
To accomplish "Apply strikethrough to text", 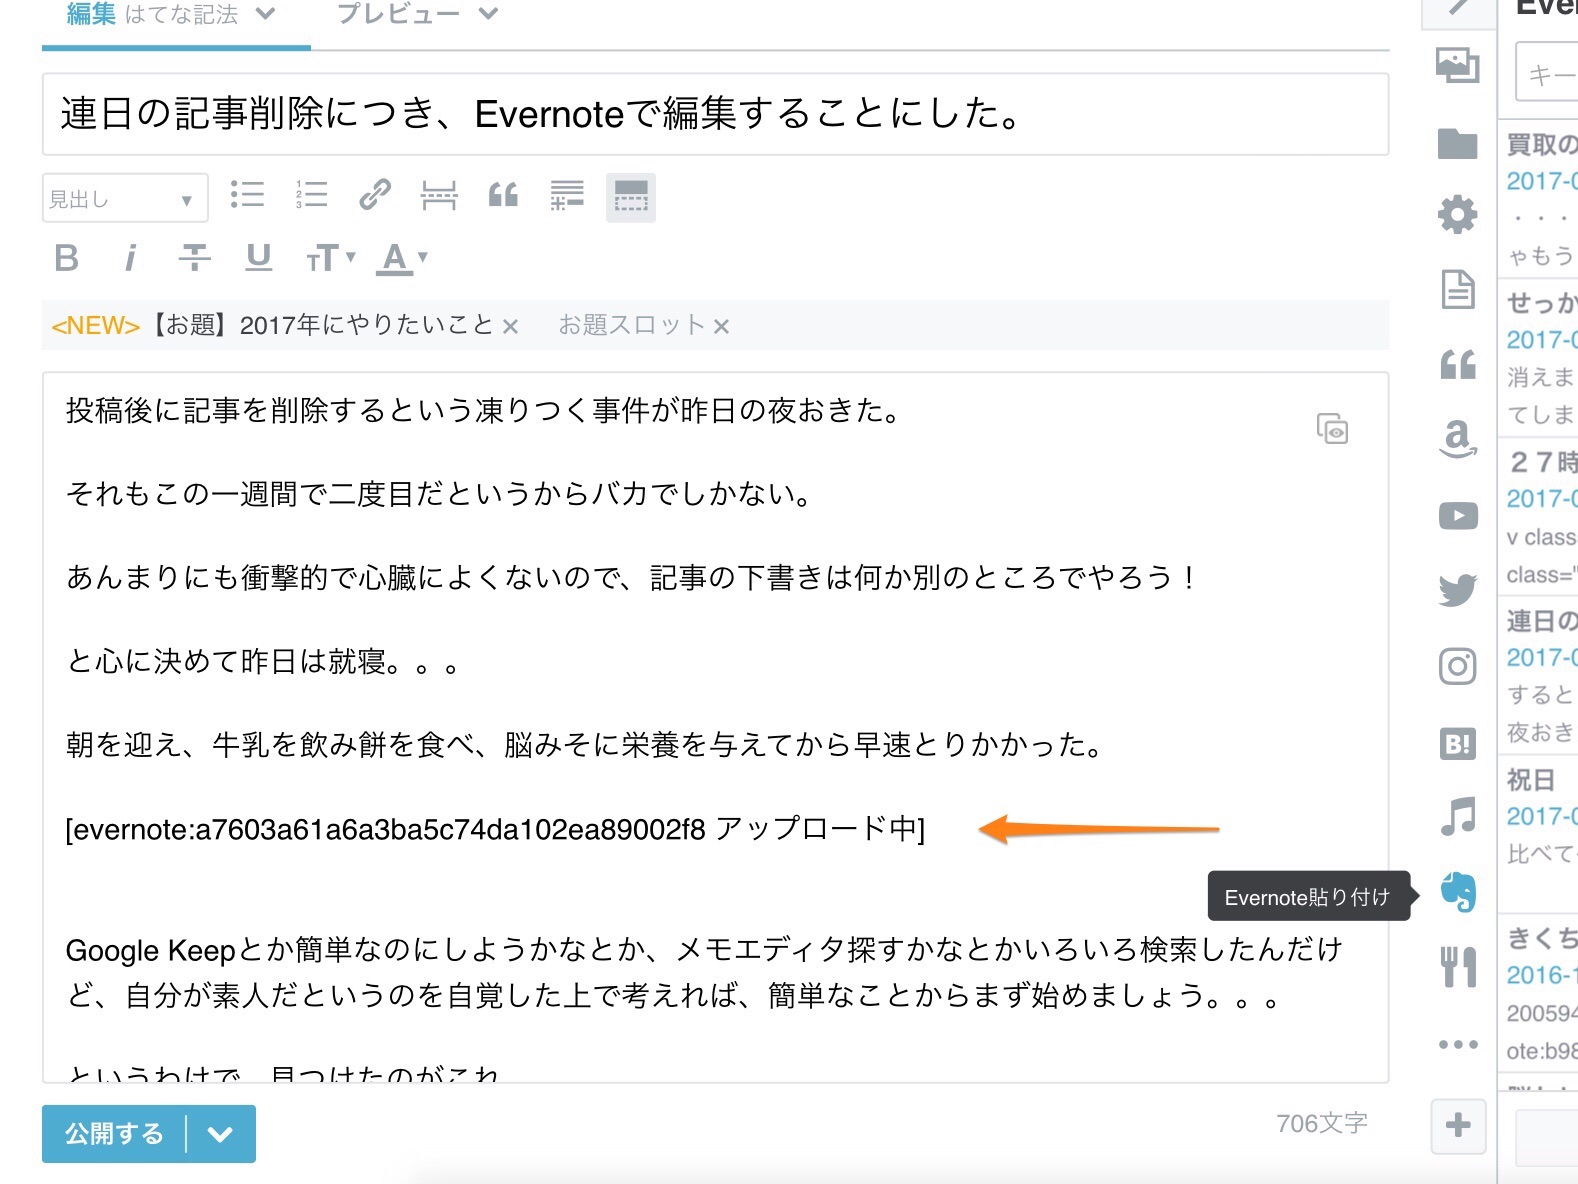I will 195,258.
